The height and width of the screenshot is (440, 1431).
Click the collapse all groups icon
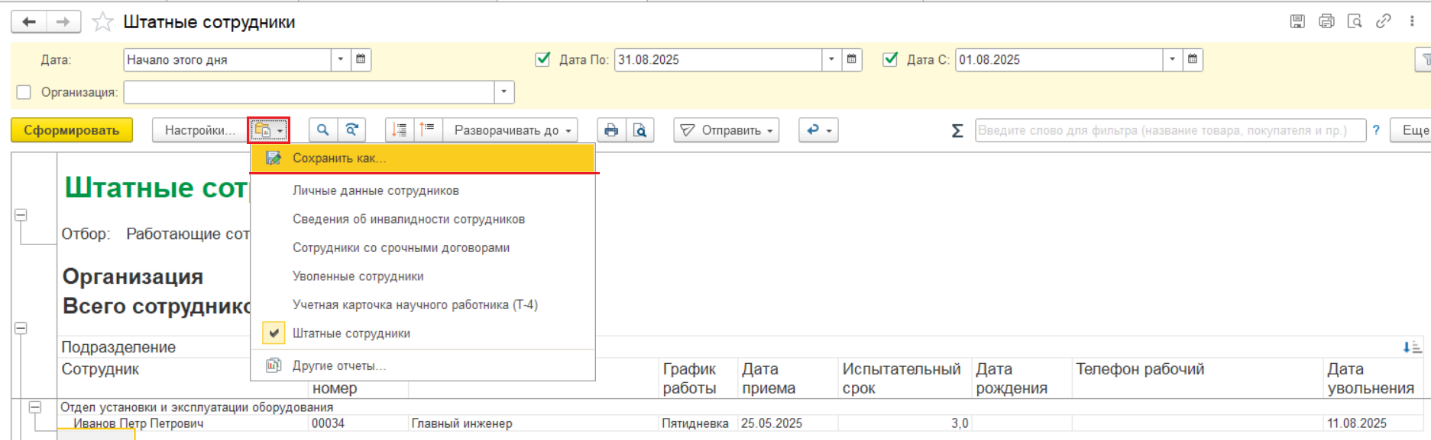click(x=428, y=130)
